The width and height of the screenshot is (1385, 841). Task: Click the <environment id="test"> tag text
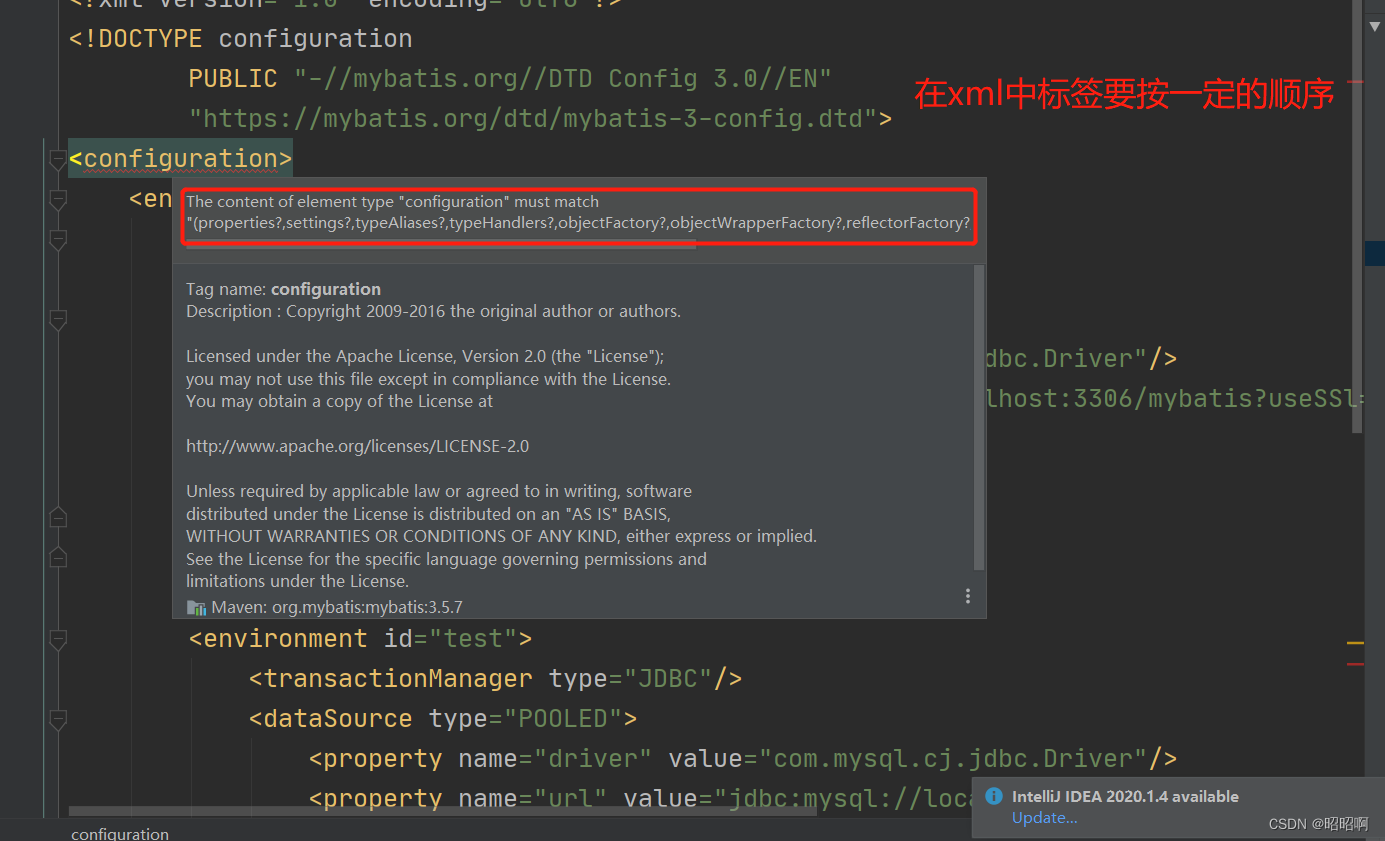[x=360, y=639]
